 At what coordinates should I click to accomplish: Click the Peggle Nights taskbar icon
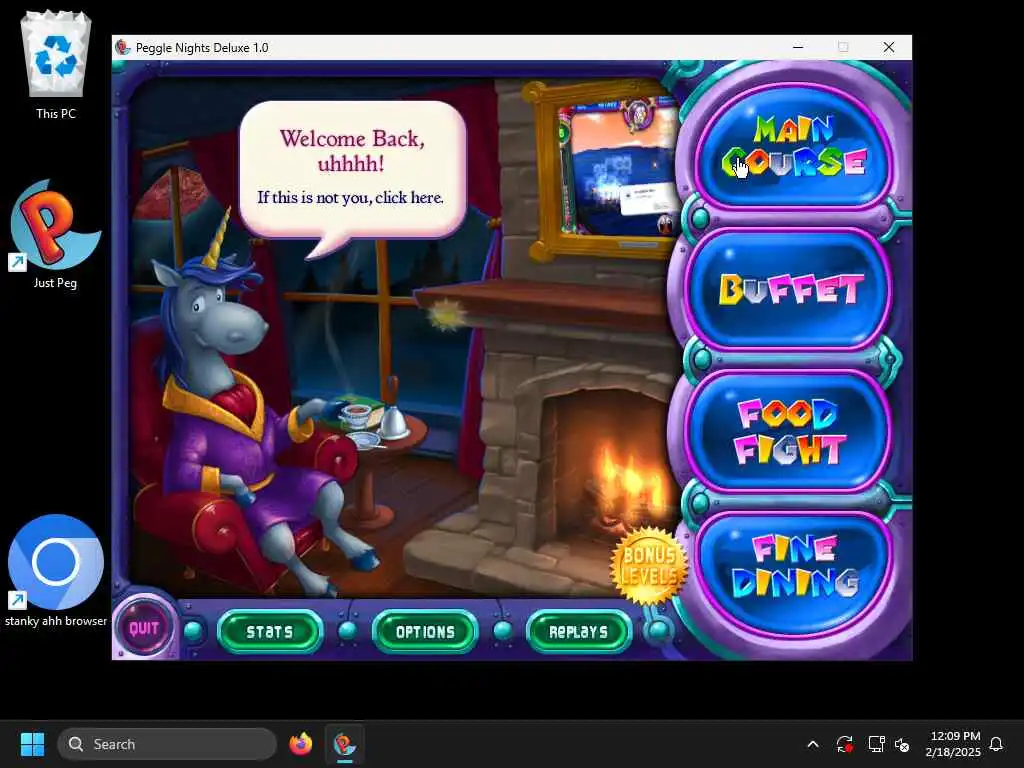point(344,744)
